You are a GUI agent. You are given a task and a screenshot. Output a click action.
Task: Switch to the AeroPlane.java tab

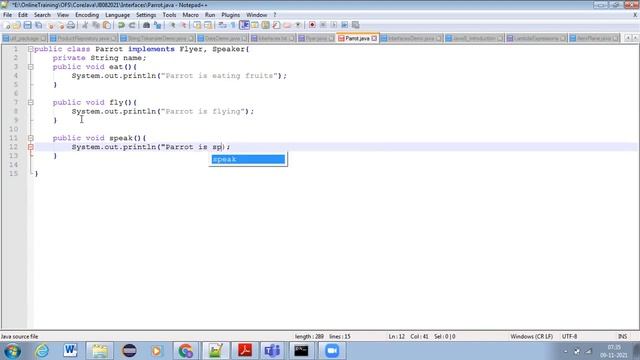click(x=594, y=38)
